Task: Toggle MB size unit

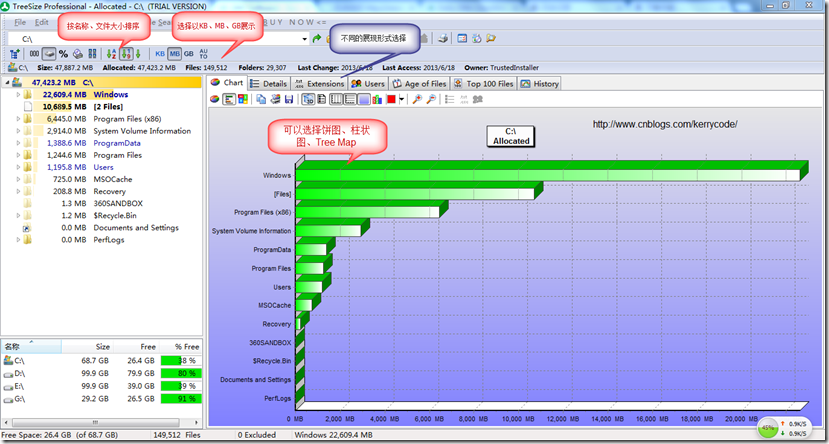Action: pos(175,53)
